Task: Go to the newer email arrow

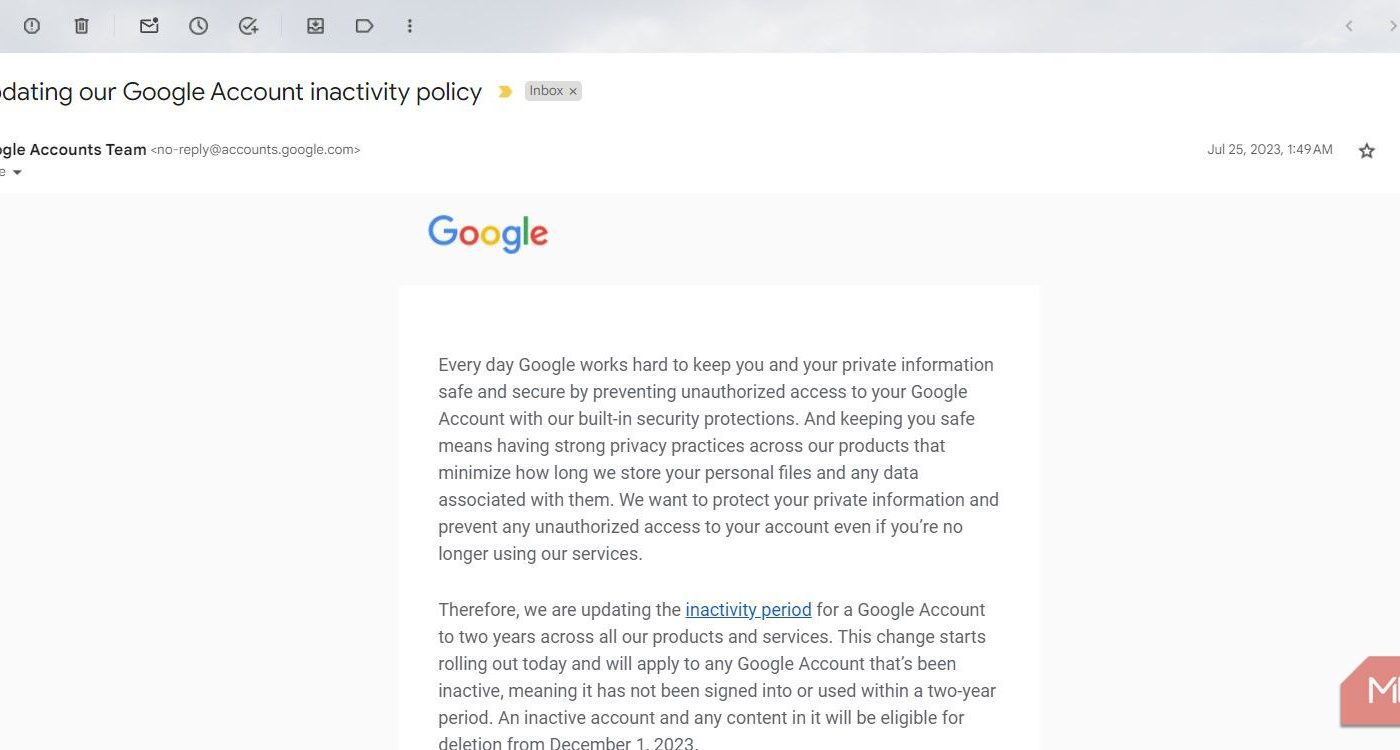Action: click(x=1349, y=26)
